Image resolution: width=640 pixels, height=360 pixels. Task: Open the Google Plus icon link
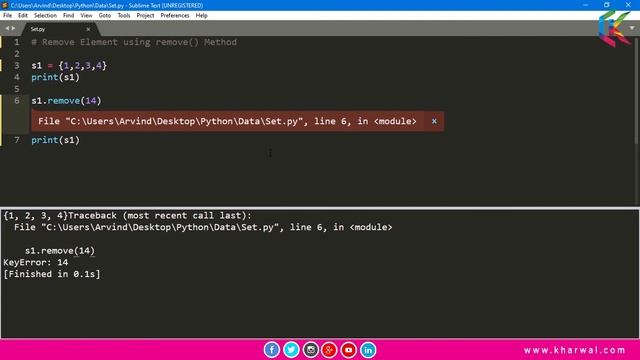tap(329, 350)
